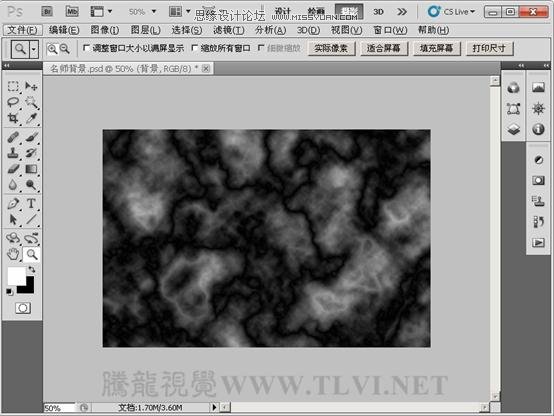Select the Move tool
Viewport: 554px width, 416px height.
tap(31, 86)
